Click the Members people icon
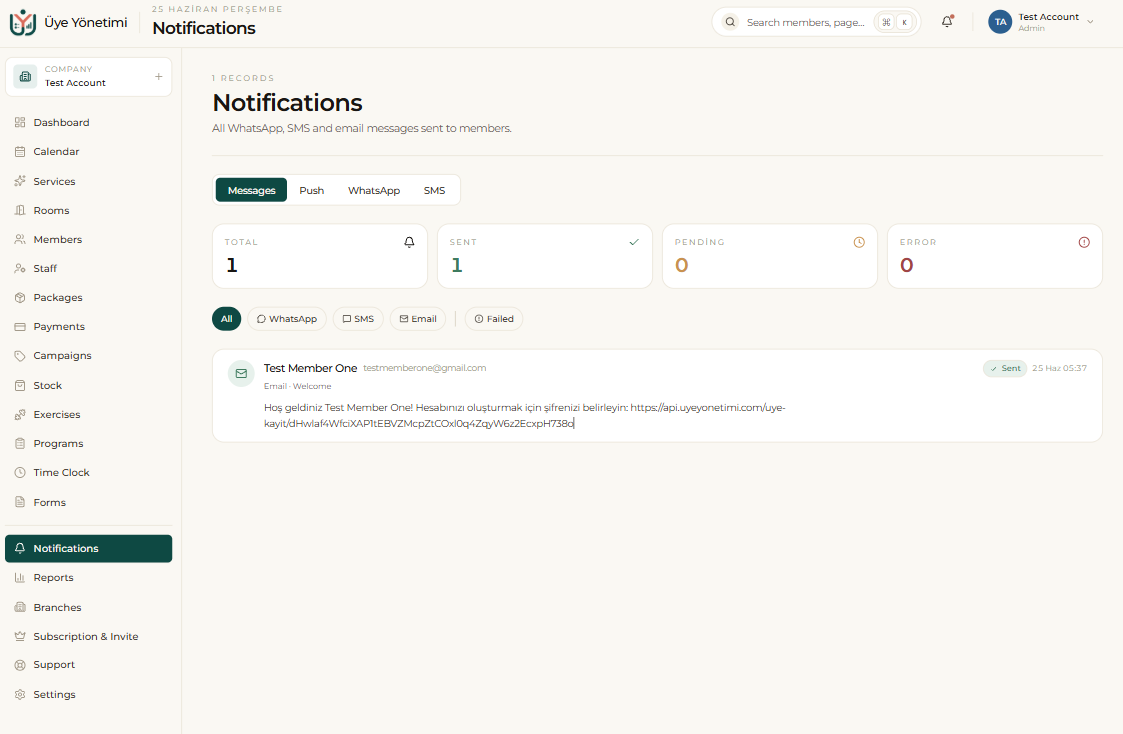The width and height of the screenshot is (1123, 734). (20, 239)
